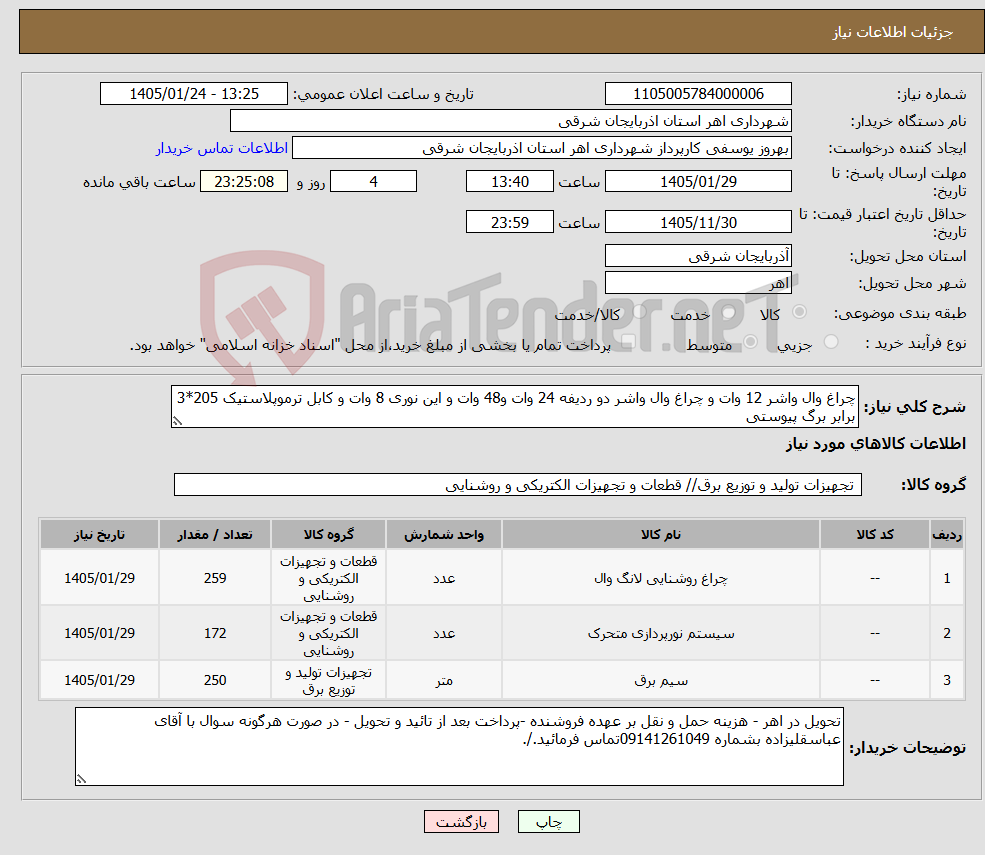Viewport: 985px width, 855px height.
Task: Click the چاپ (print) button
Action: point(548,822)
